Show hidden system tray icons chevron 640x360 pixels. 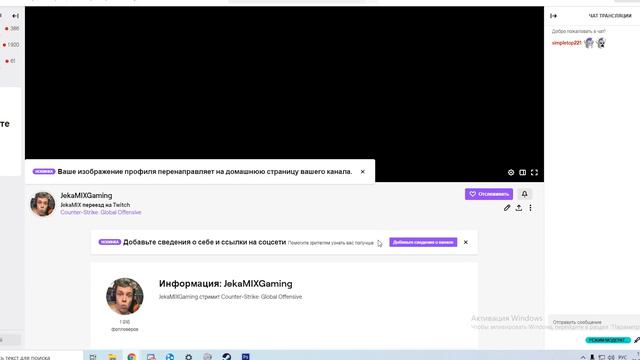click(x=583, y=358)
